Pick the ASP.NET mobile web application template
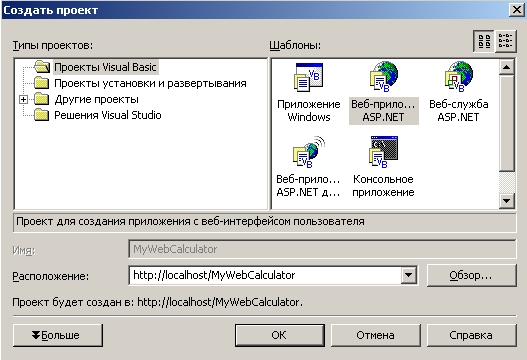Viewport: 527px width, 360px height. pos(309,152)
